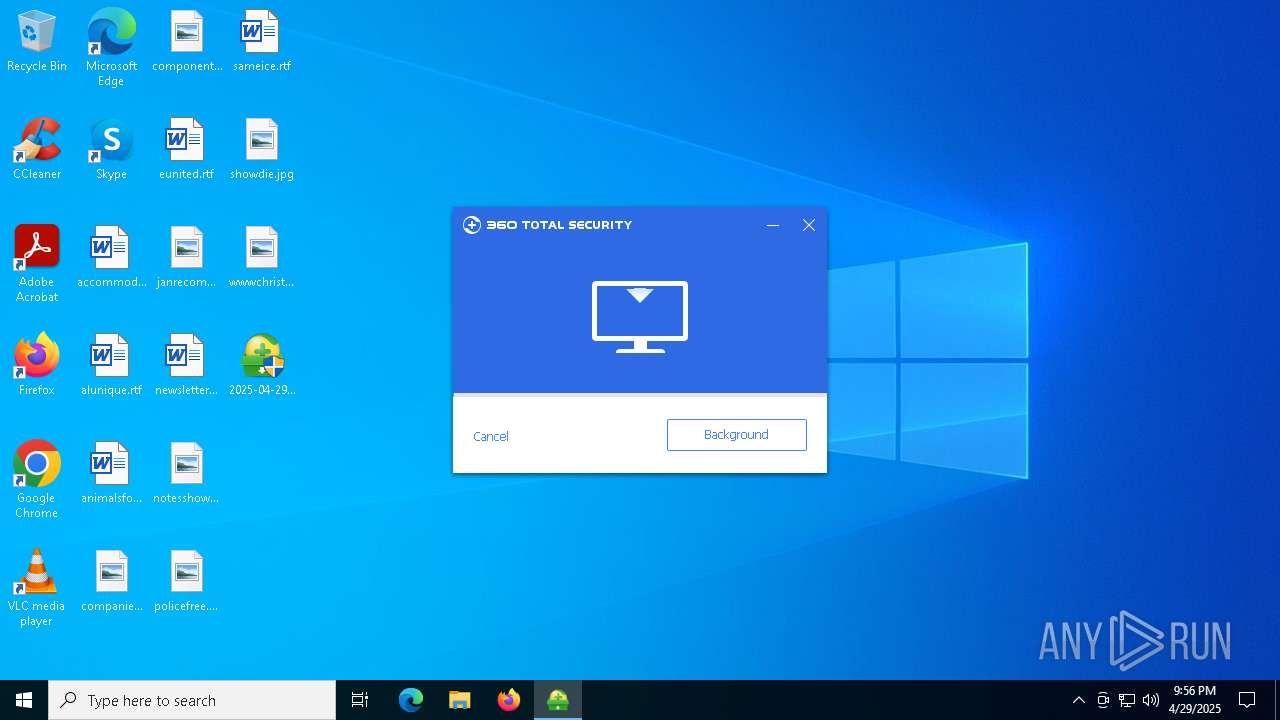
Task: Select the eunited.rtf document icon
Action: tap(187, 150)
